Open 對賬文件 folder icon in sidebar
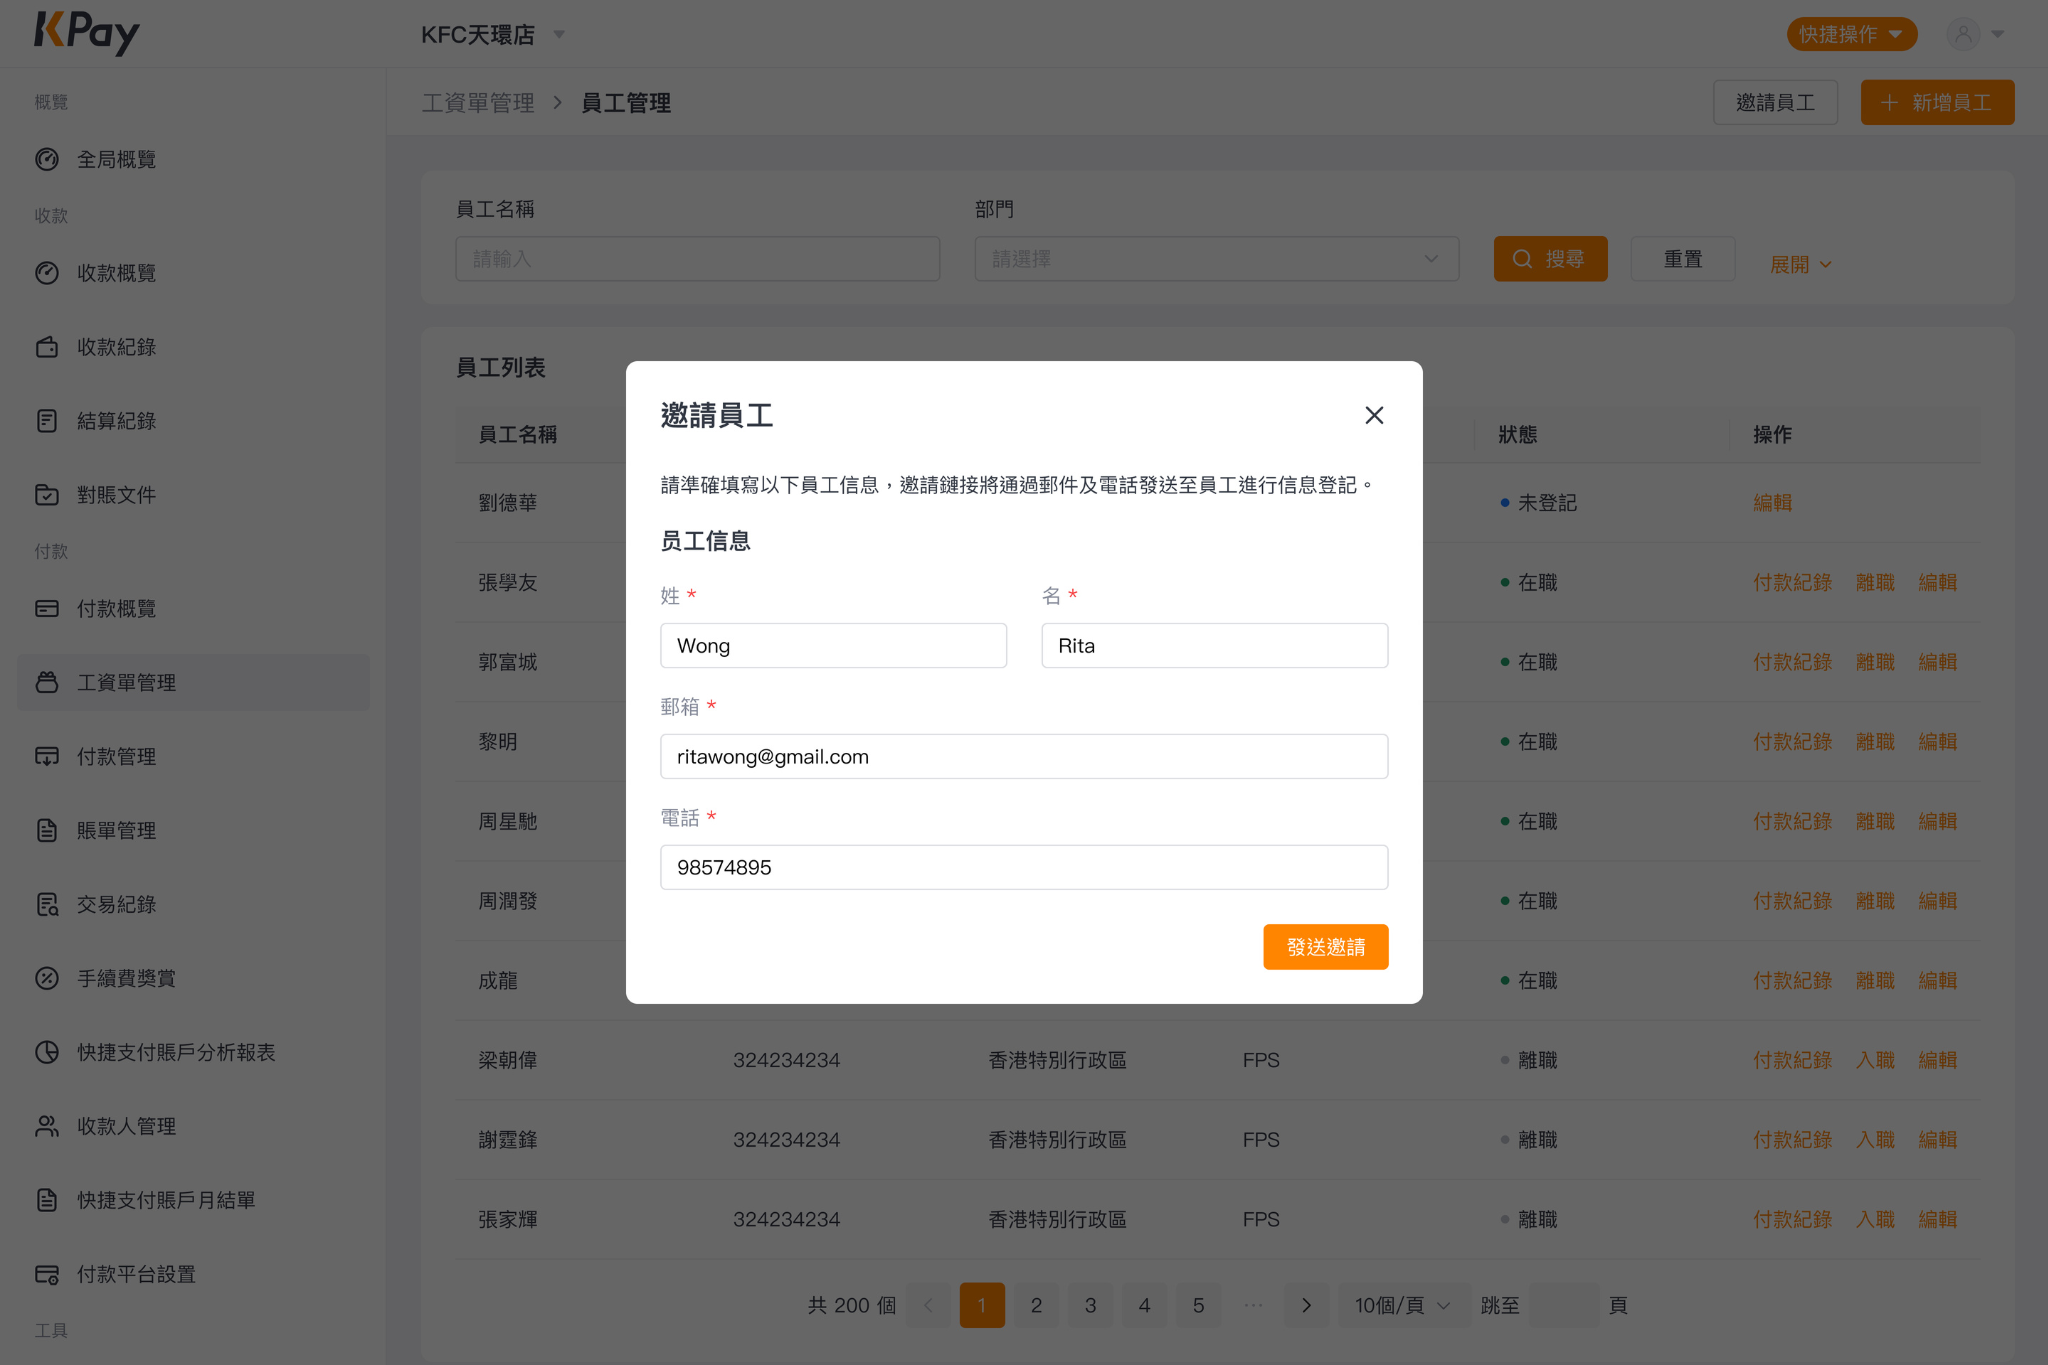 pos(47,496)
